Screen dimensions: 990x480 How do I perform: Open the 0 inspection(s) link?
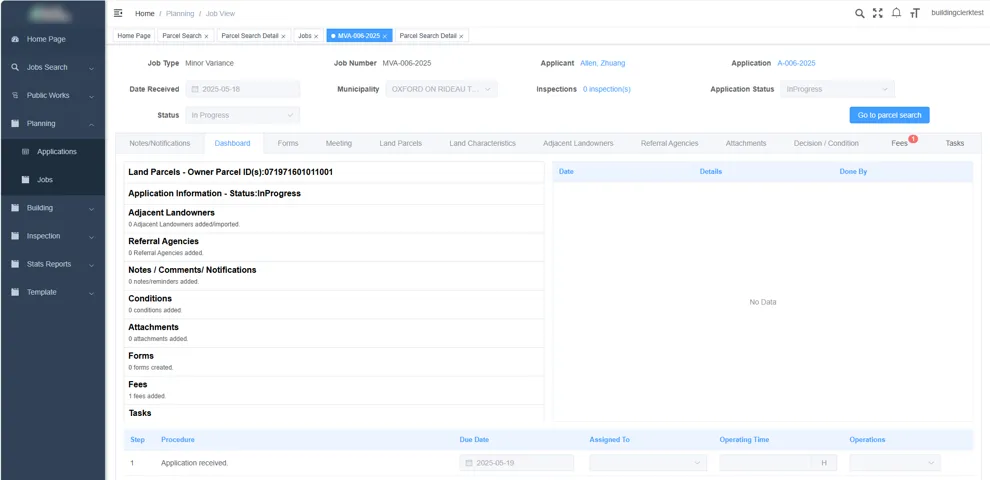[607, 90]
